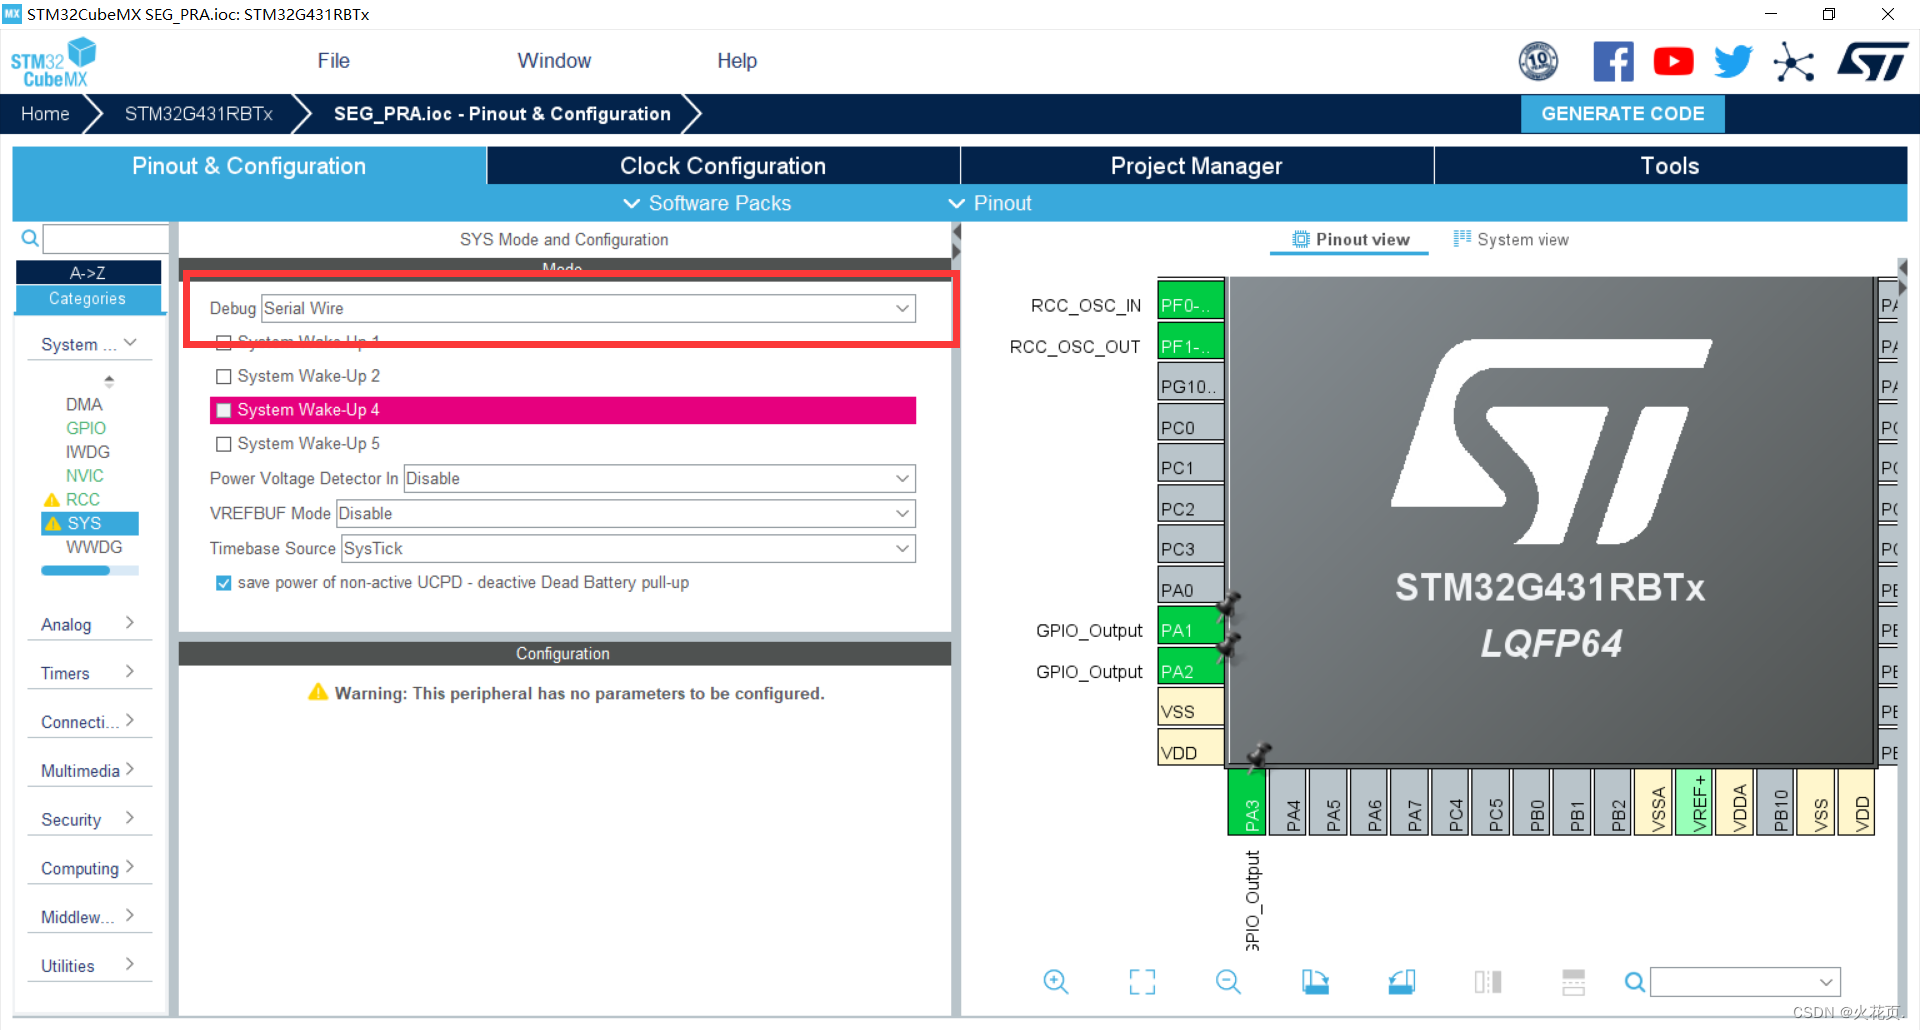This screenshot has width=1920, height=1030.
Task: Select the DMA peripheral
Action: click(84, 404)
